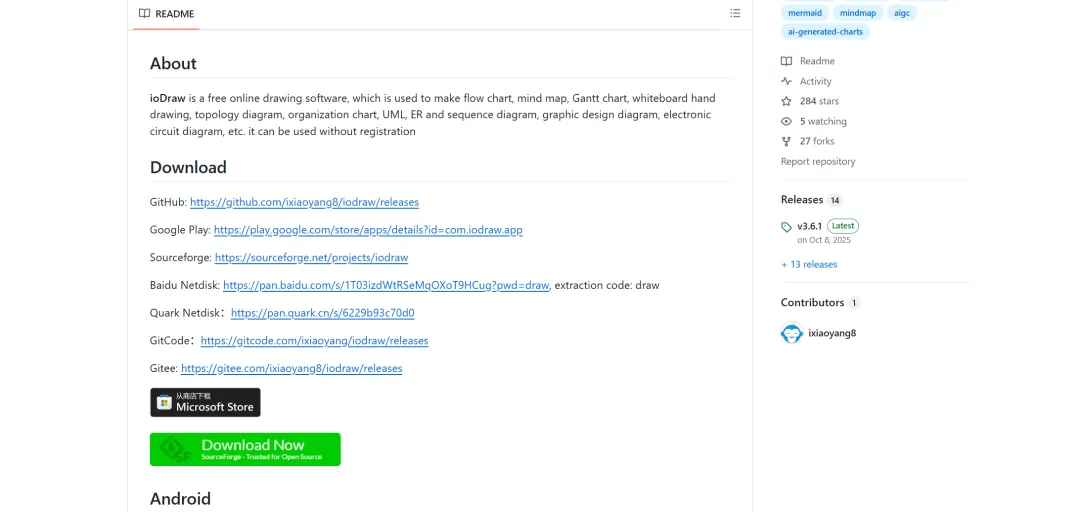The image size is (1080, 512).
Task: Click the watching eye icon
Action: pos(787,121)
